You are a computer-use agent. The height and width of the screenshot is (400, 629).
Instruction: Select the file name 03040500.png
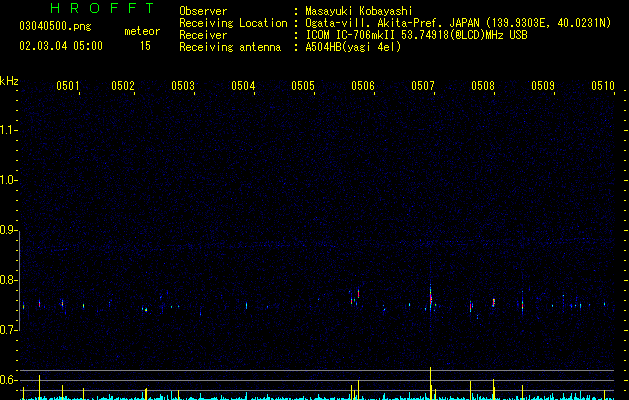pos(55,26)
